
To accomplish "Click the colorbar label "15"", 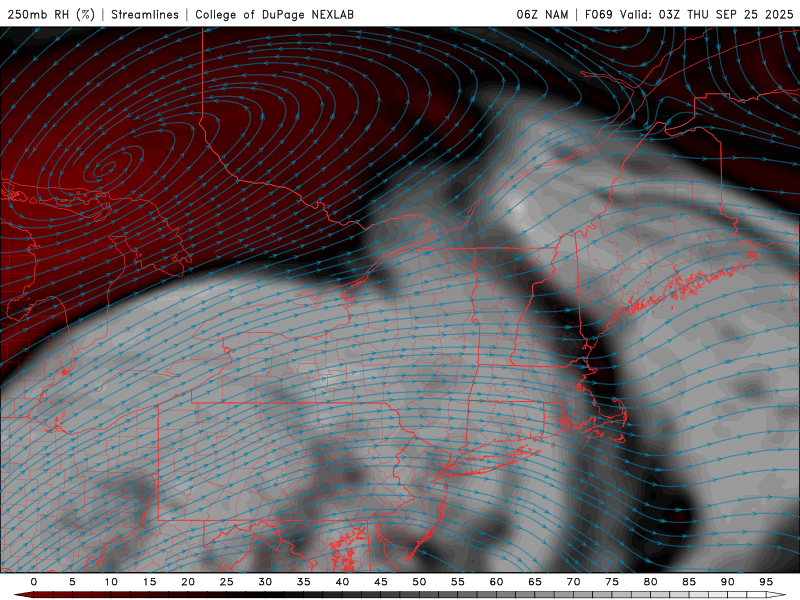I will click(x=149, y=582).
